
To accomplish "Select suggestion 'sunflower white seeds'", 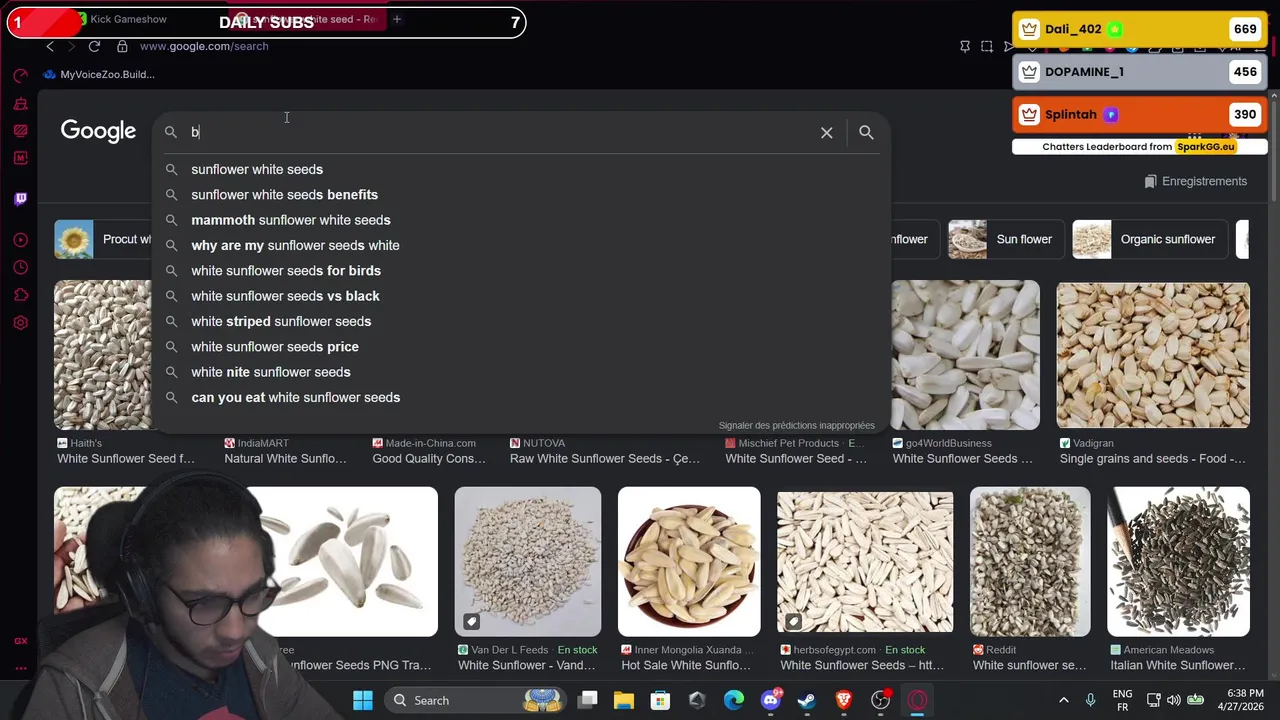I will pos(520,169).
